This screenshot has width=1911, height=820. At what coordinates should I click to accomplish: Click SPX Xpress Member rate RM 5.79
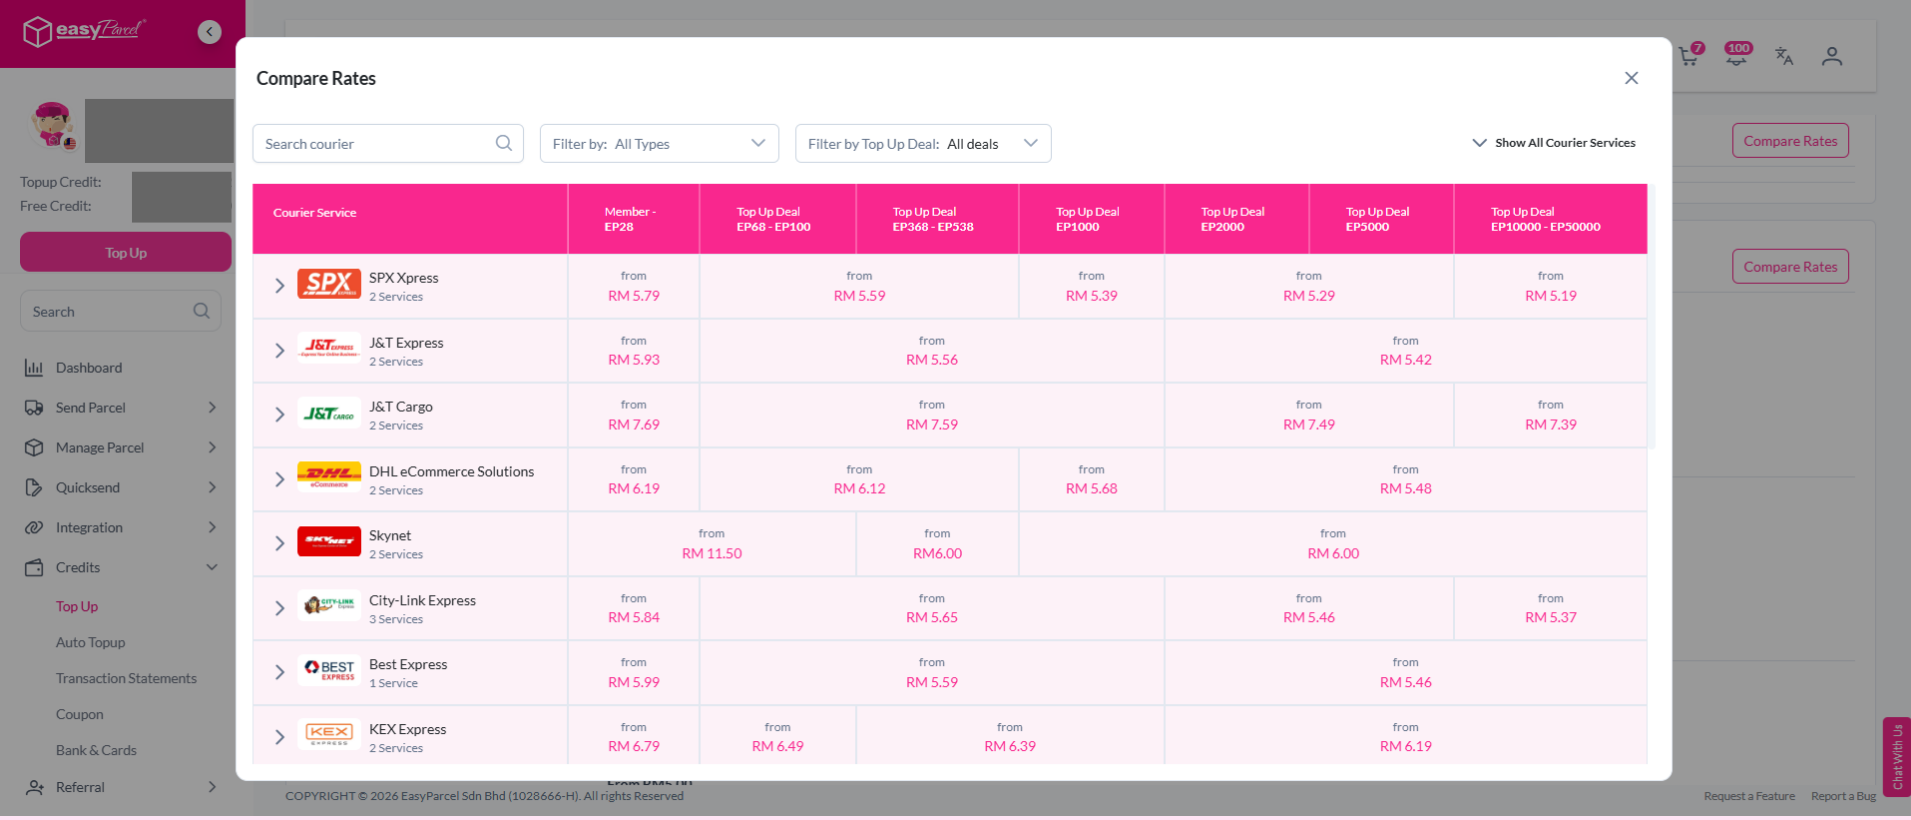(634, 296)
